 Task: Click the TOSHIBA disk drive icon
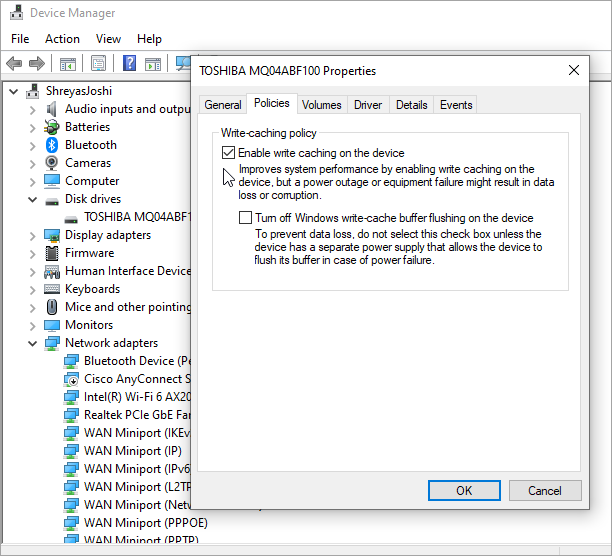71,219
